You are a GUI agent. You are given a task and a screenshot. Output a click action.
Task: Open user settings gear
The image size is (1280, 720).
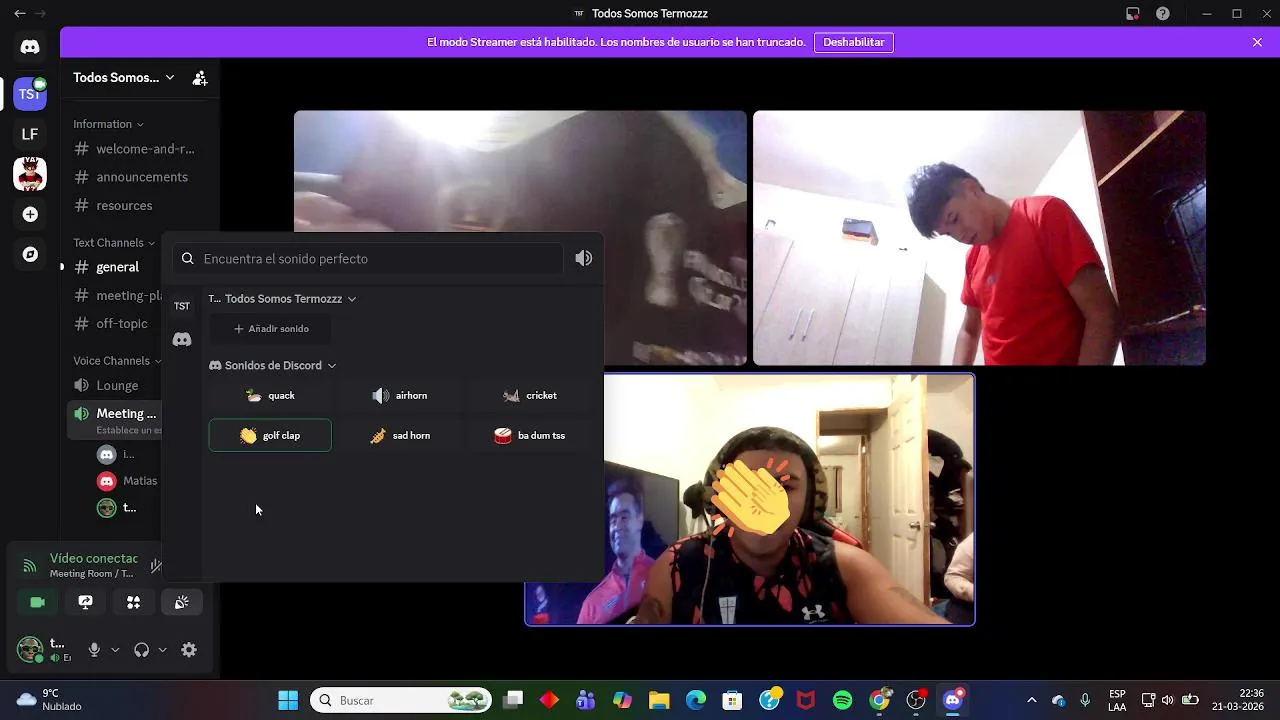pyautogui.click(x=189, y=650)
